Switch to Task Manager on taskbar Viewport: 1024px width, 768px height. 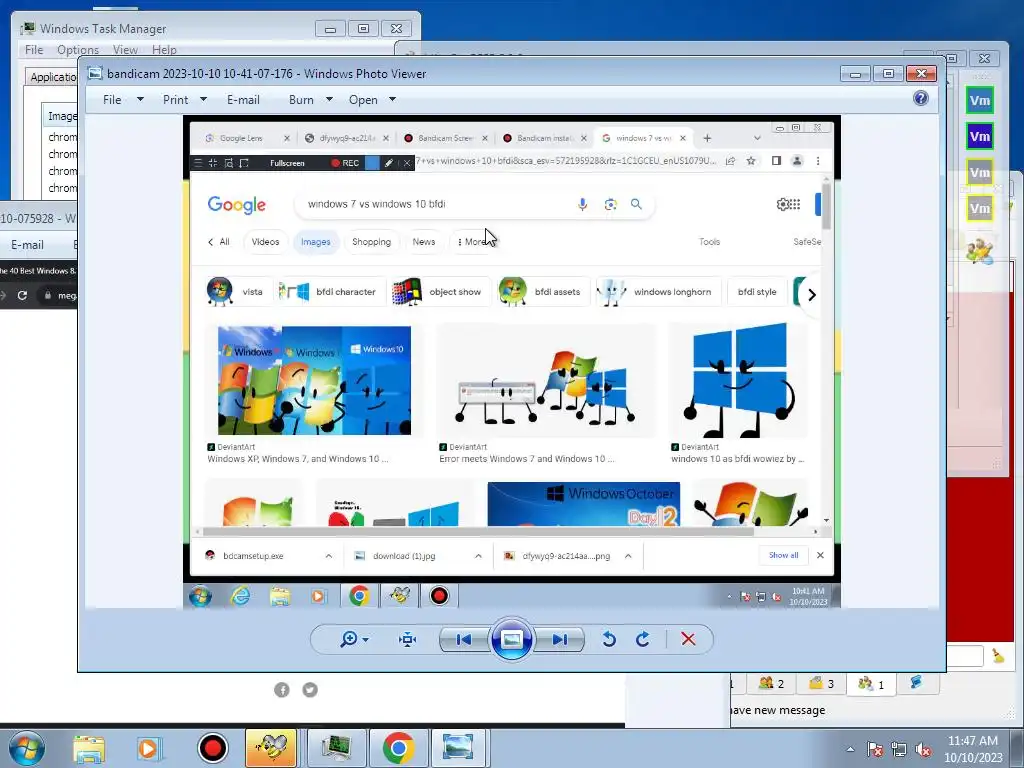coord(336,748)
